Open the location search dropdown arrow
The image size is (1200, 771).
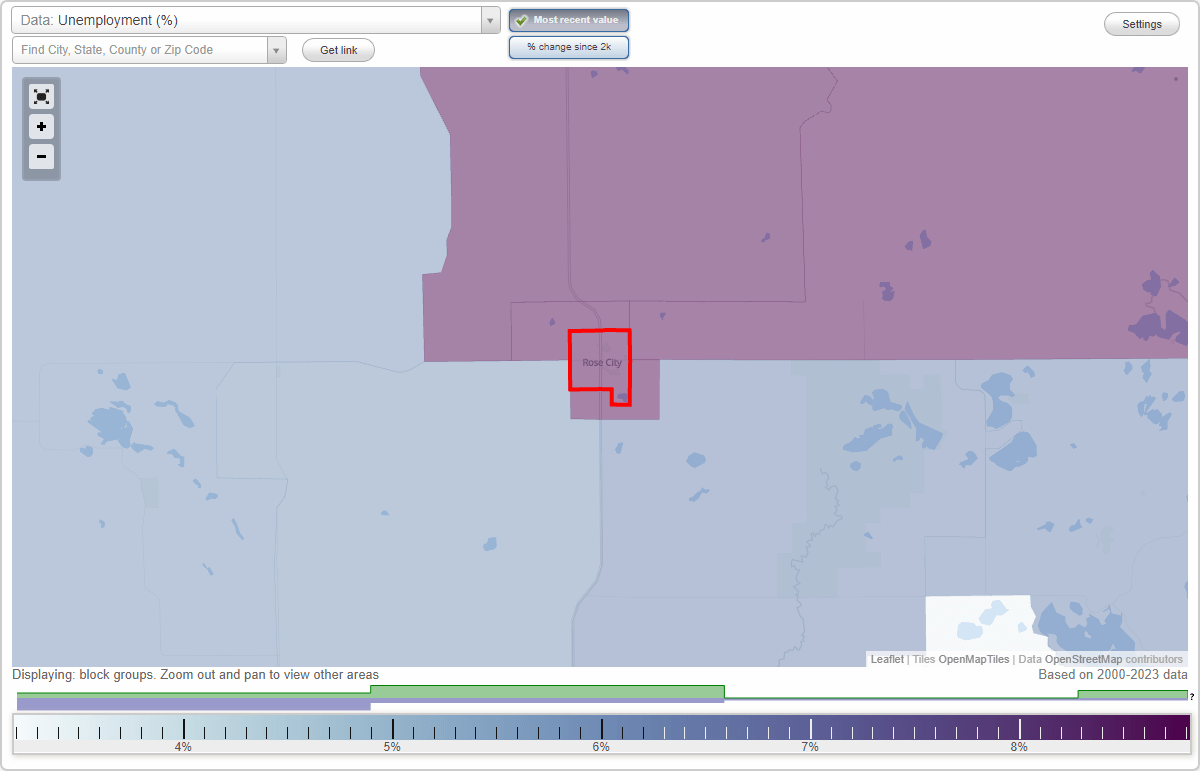277,48
